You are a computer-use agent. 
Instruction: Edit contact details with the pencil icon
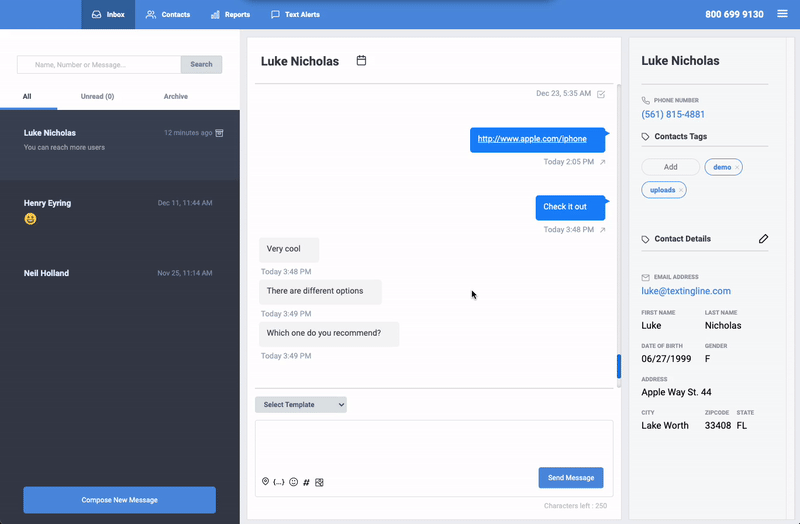[x=763, y=239]
